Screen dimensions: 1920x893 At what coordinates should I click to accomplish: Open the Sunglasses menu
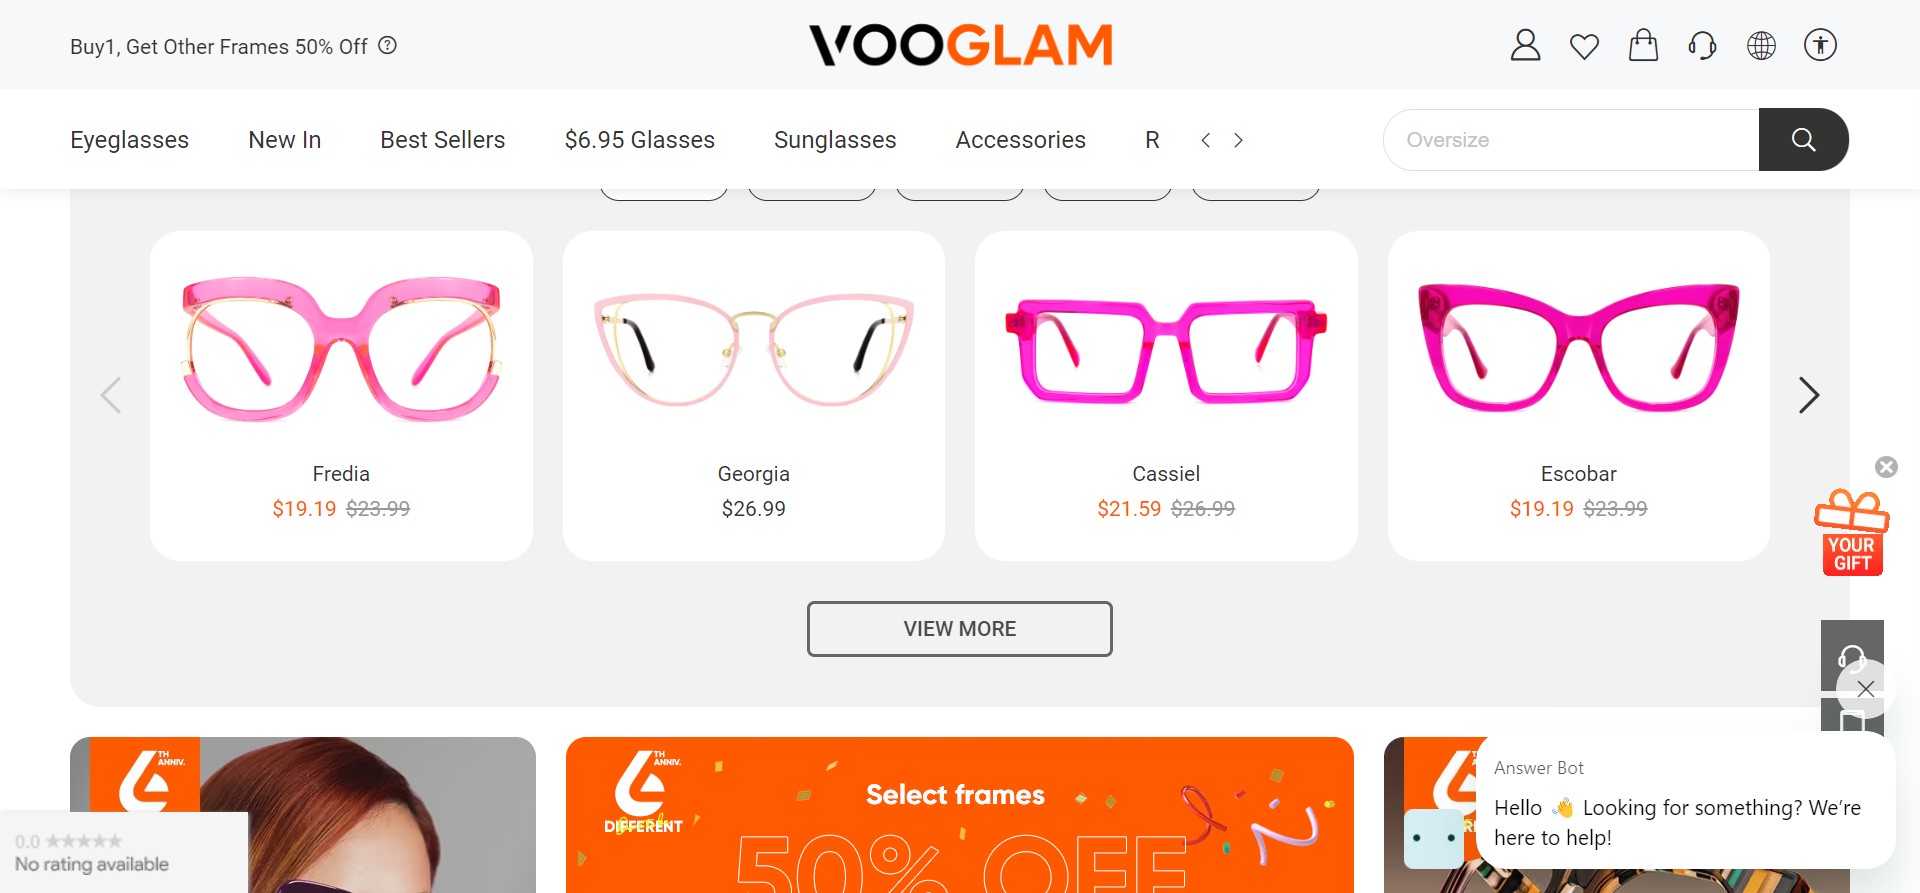click(835, 140)
